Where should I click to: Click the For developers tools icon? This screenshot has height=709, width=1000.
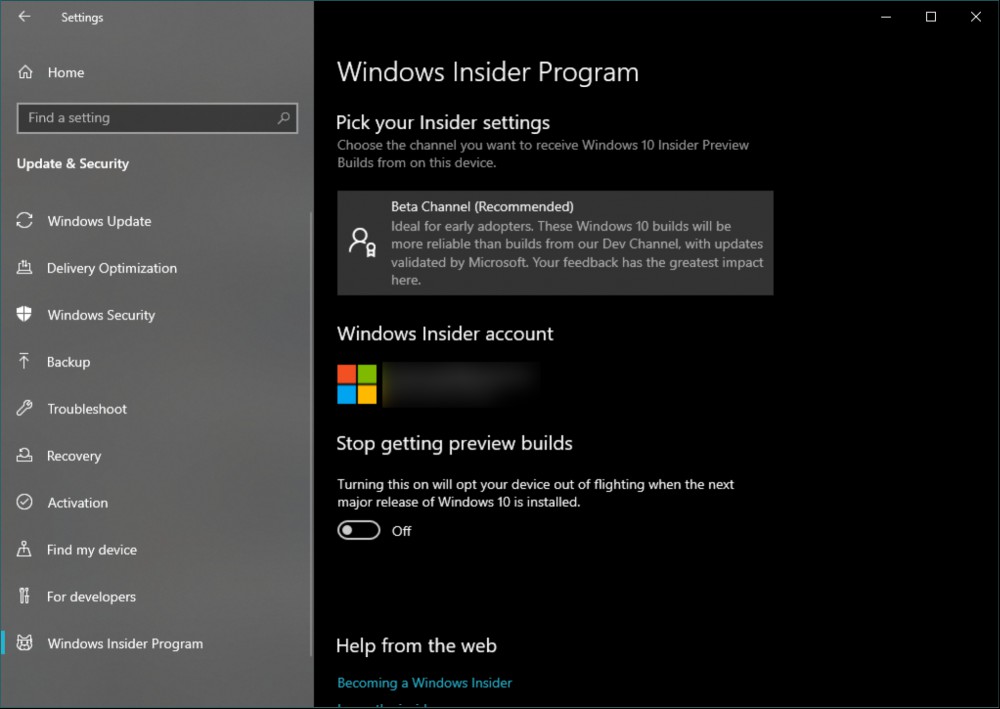(x=24, y=596)
